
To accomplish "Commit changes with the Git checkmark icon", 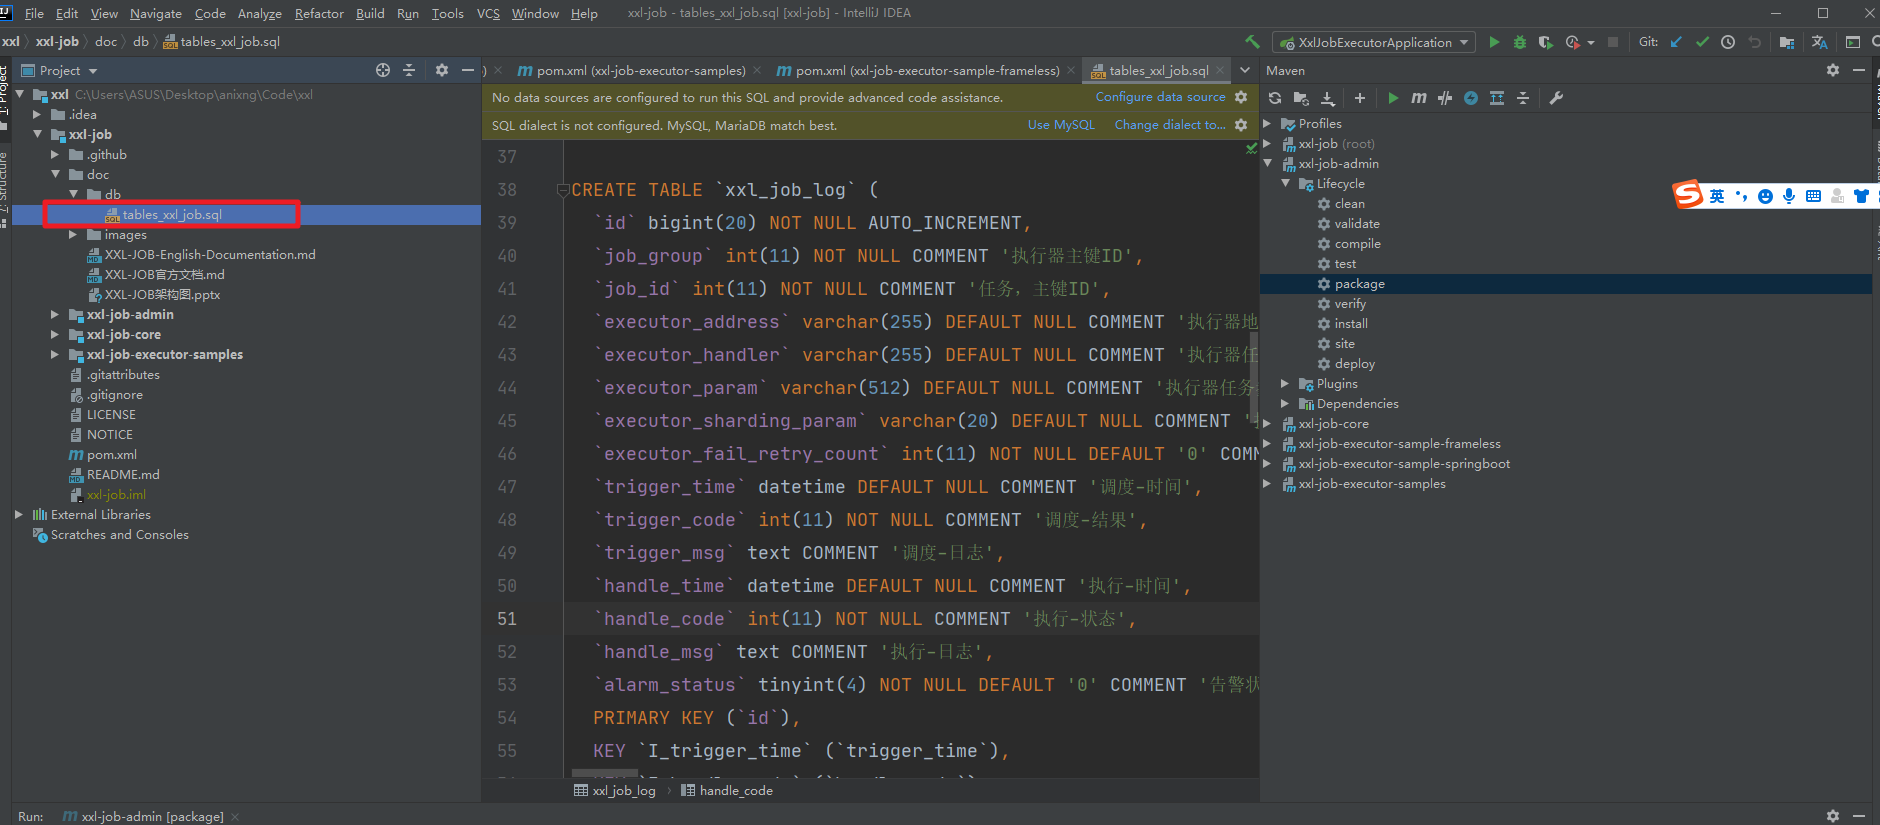I will tap(1702, 42).
